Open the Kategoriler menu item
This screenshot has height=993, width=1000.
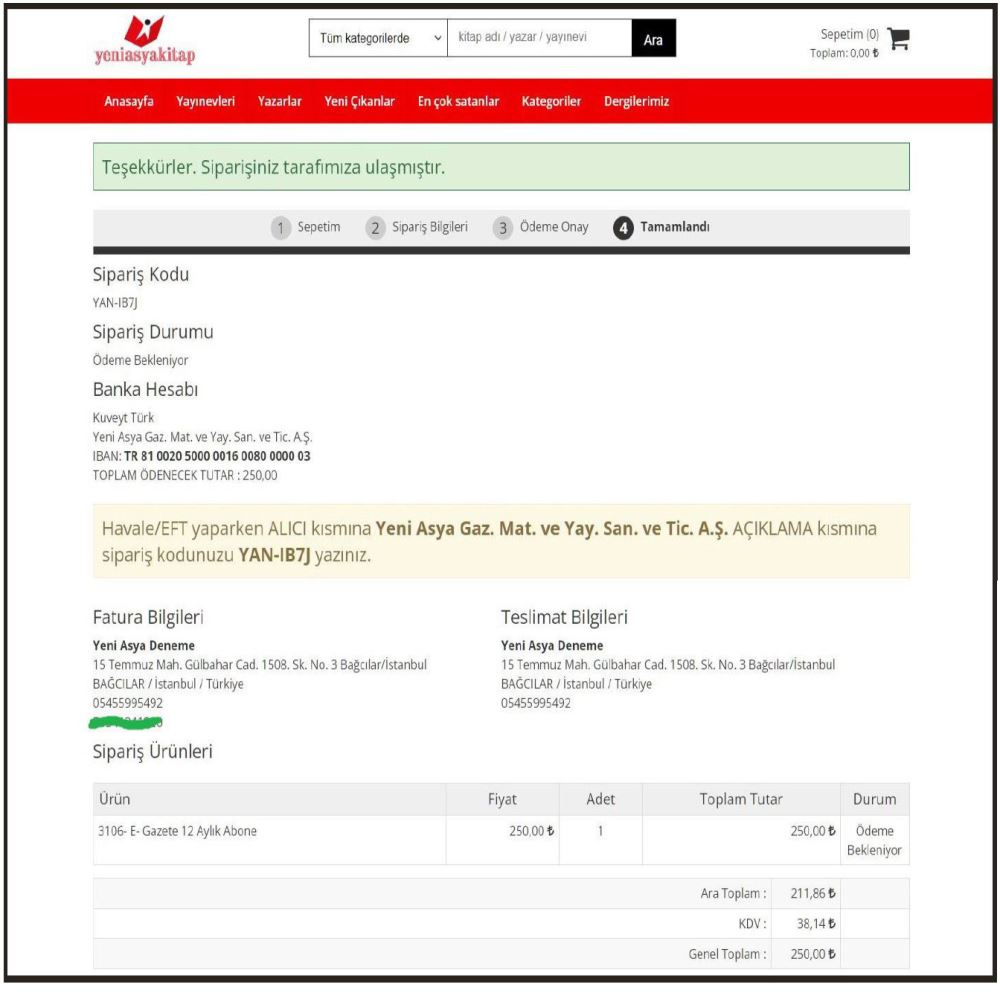coord(551,101)
